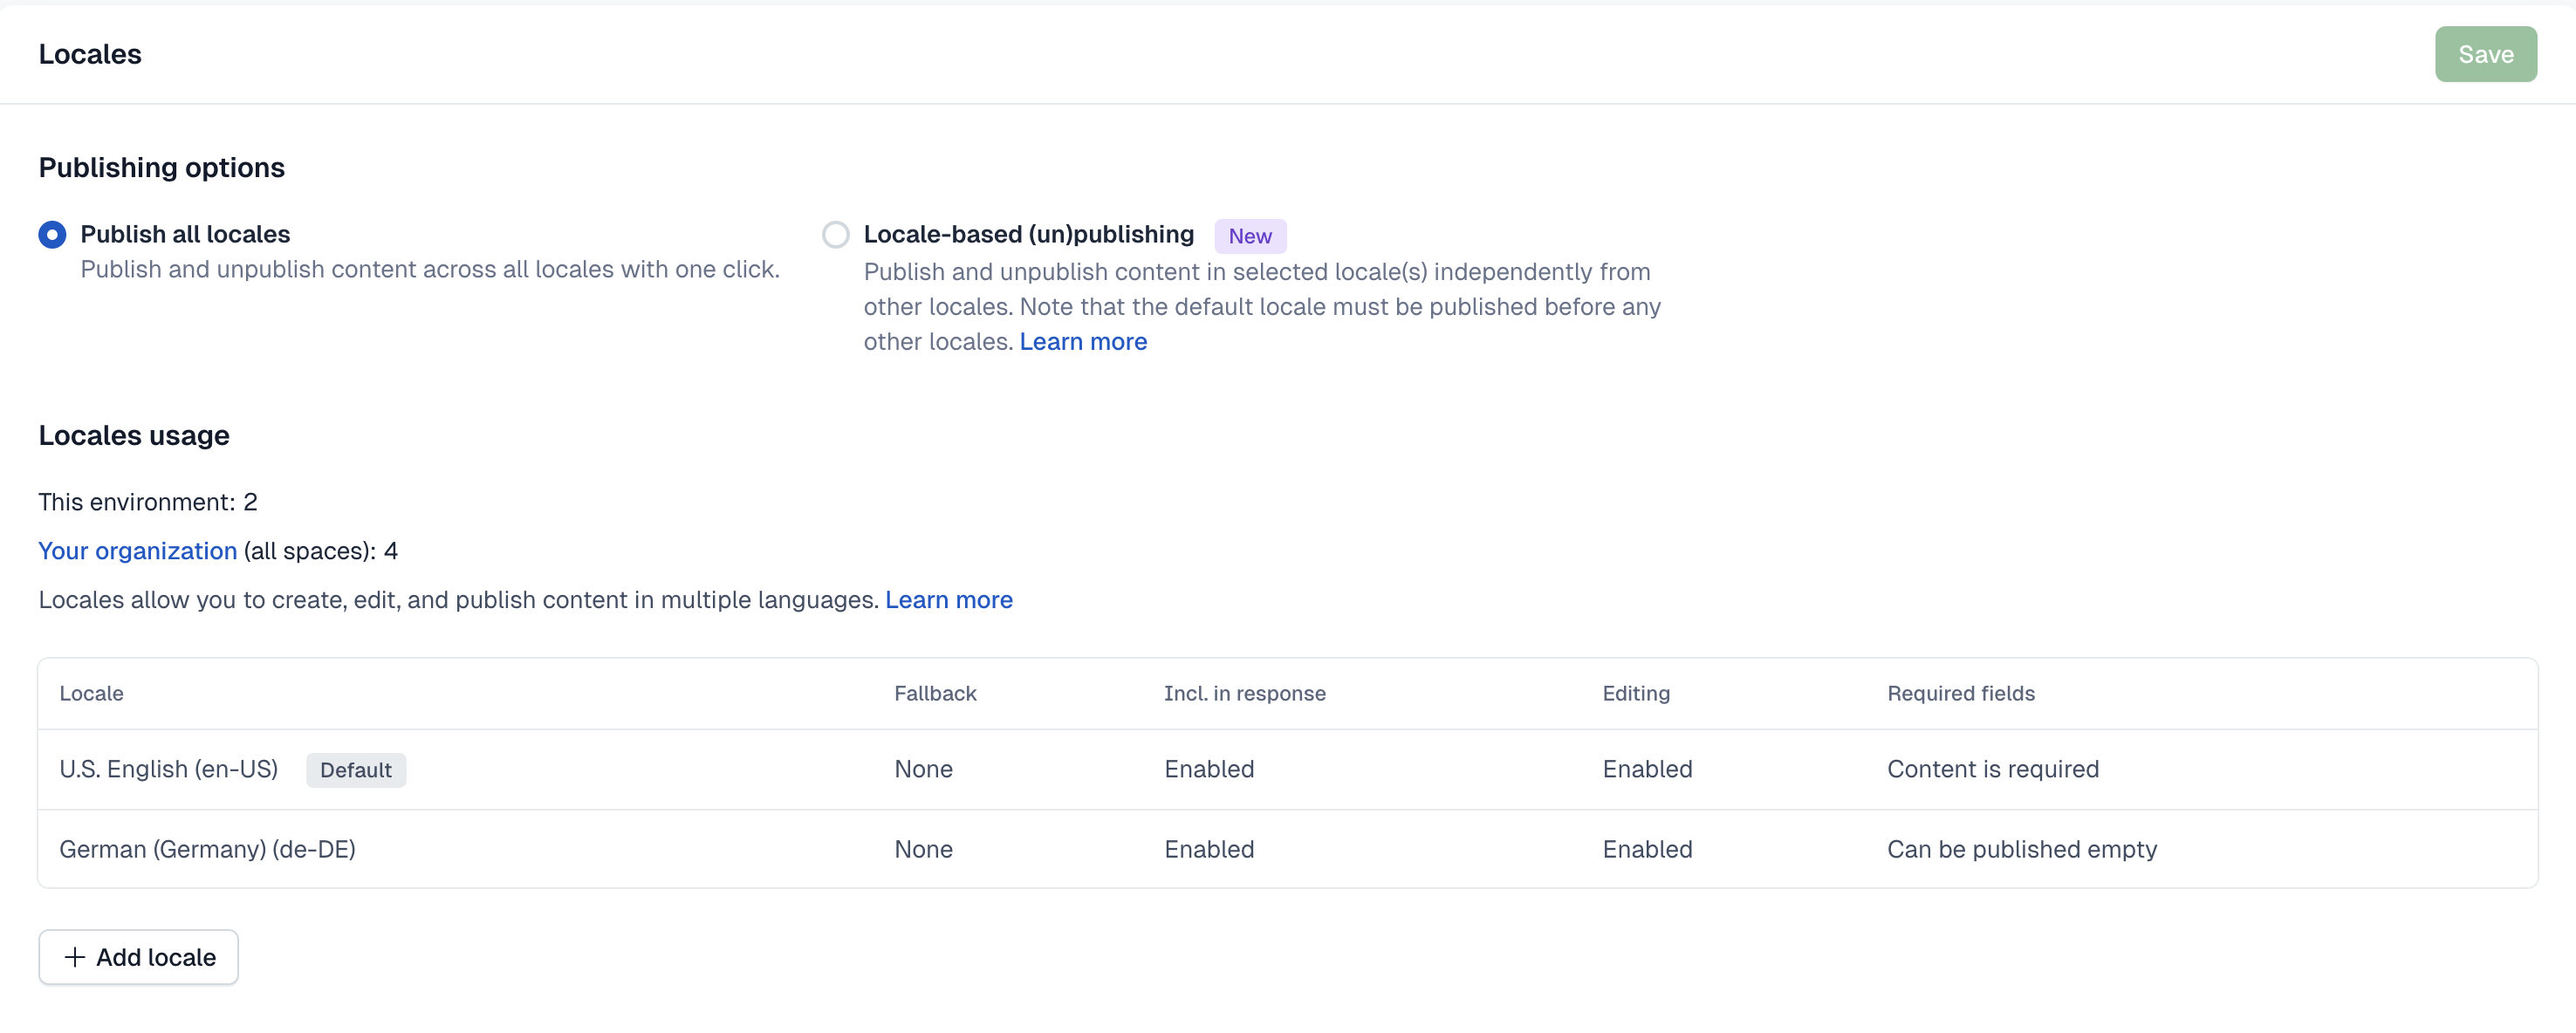Click the Fallback column header
Screen dimensions: 2576x1033
[934, 693]
